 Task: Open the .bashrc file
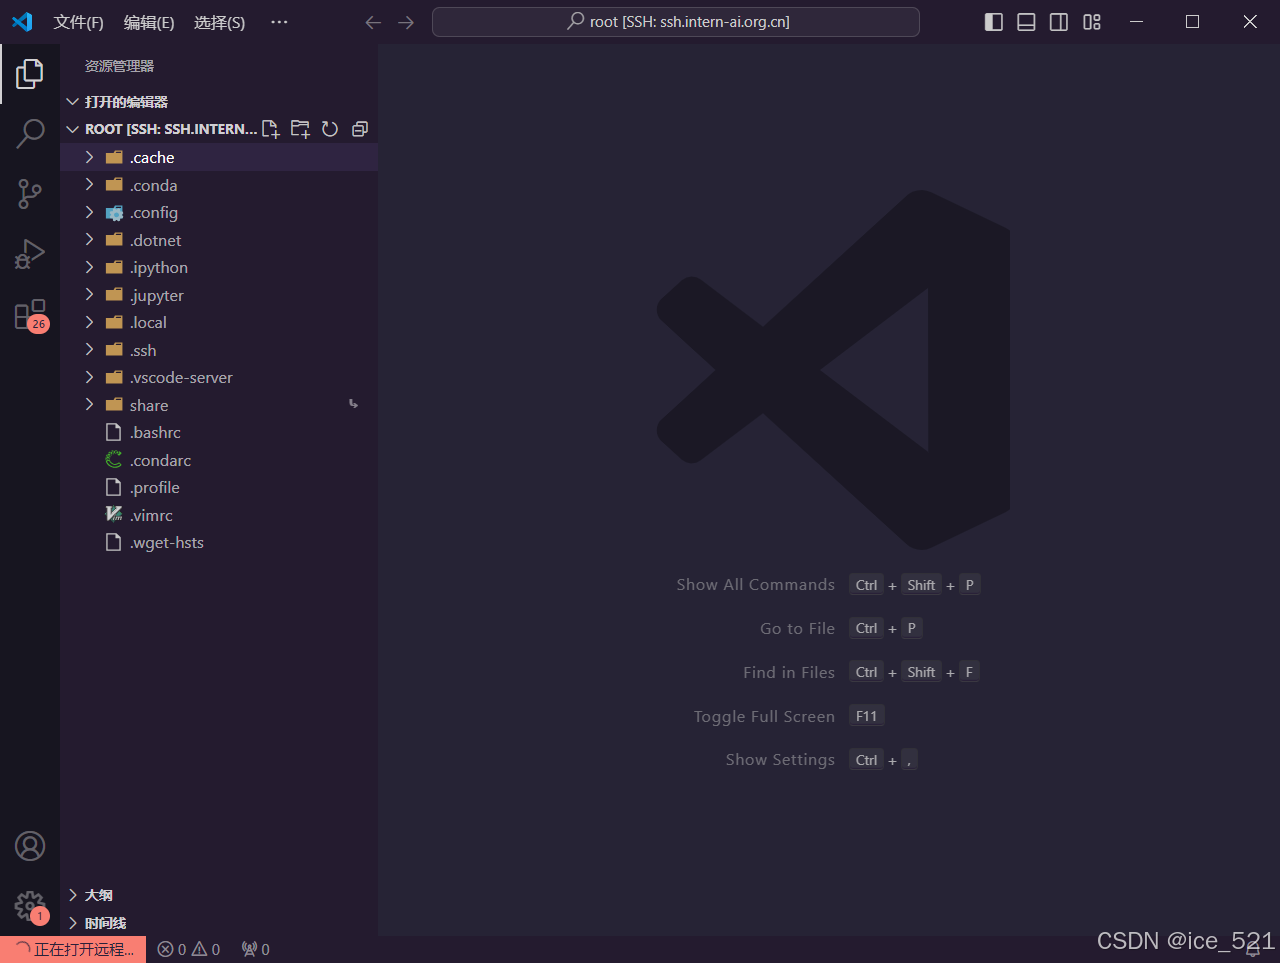219,432
